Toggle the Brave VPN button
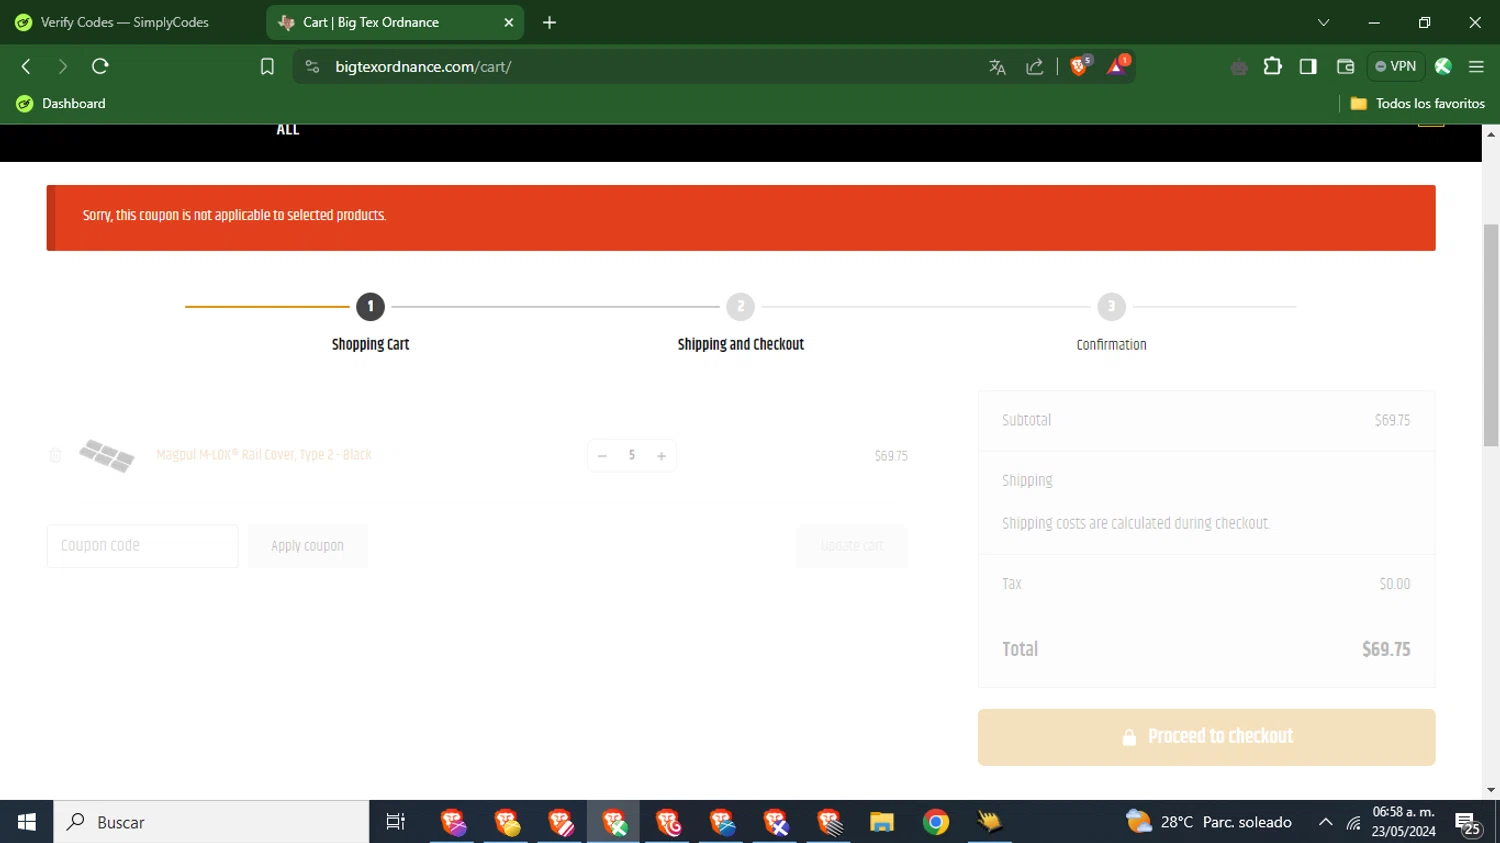 coord(1396,66)
